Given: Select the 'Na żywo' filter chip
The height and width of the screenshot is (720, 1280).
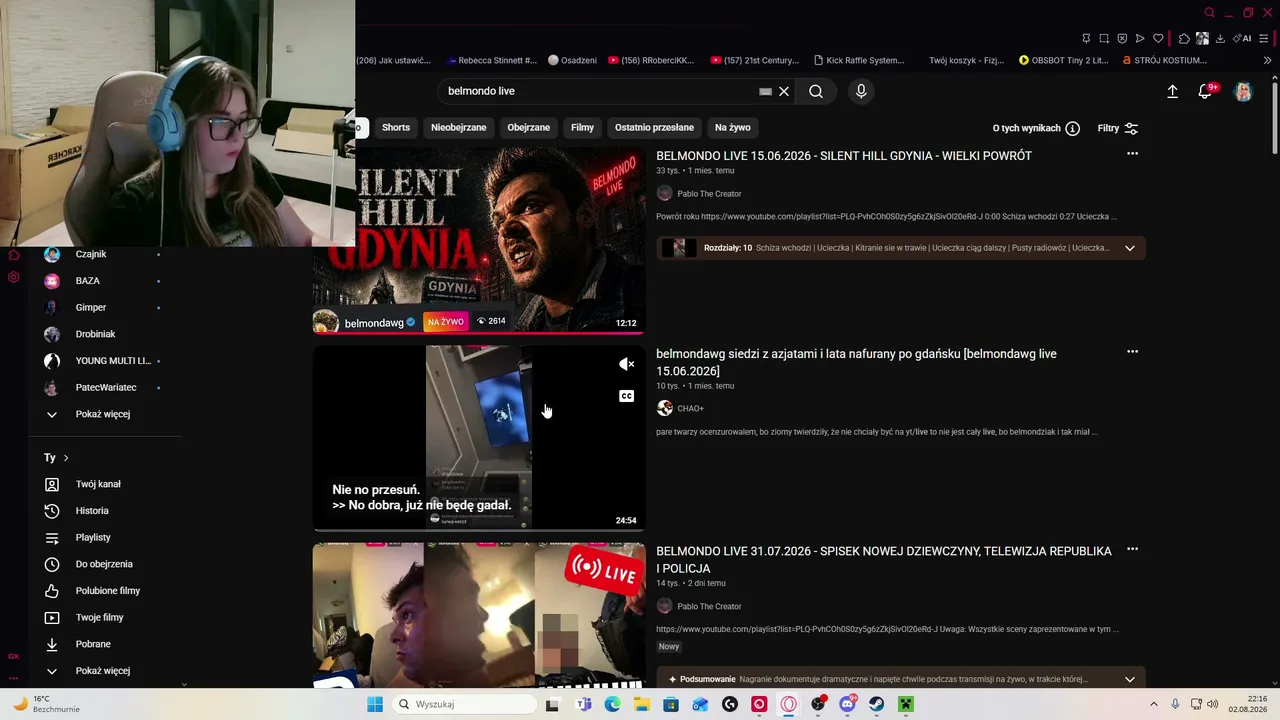Looking at the screenshot, I should click(733, 128).
